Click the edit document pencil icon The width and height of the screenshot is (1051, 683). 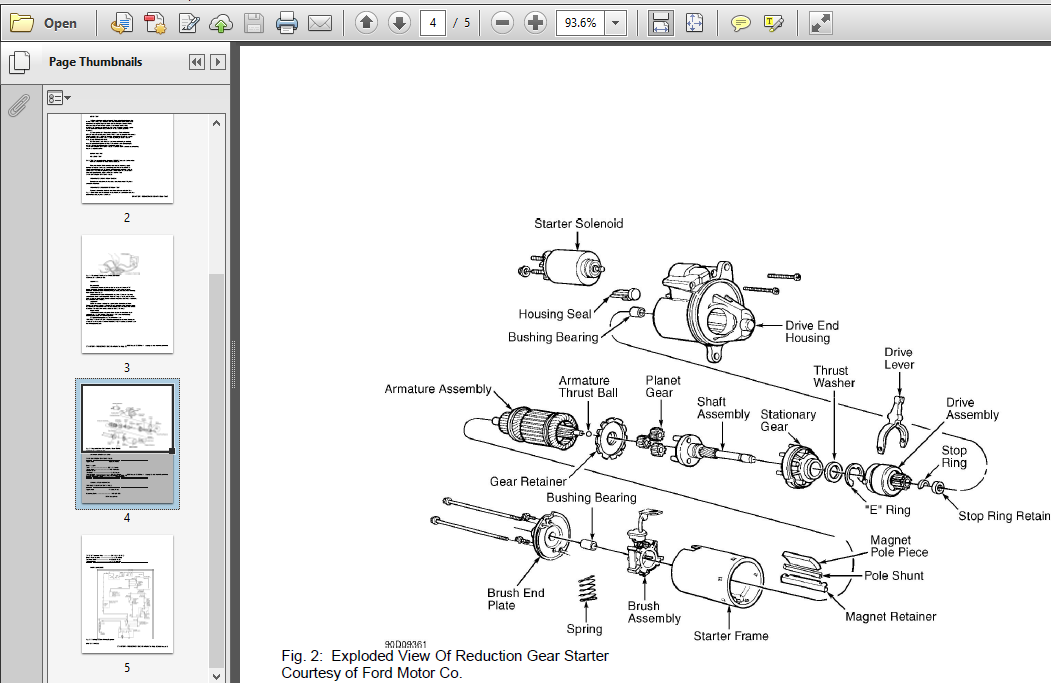188,23
